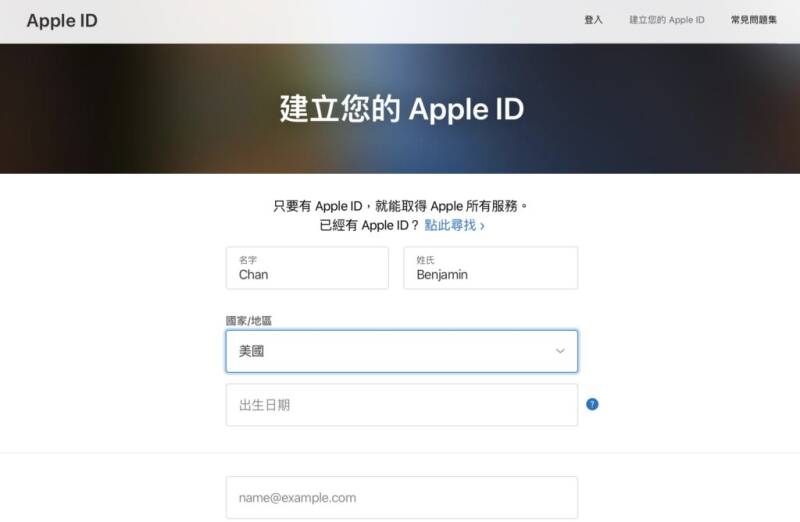Focus the 姓氏 field containing Benjamin
The height and width of the screenshot is (522, 800).
(490, 268)
